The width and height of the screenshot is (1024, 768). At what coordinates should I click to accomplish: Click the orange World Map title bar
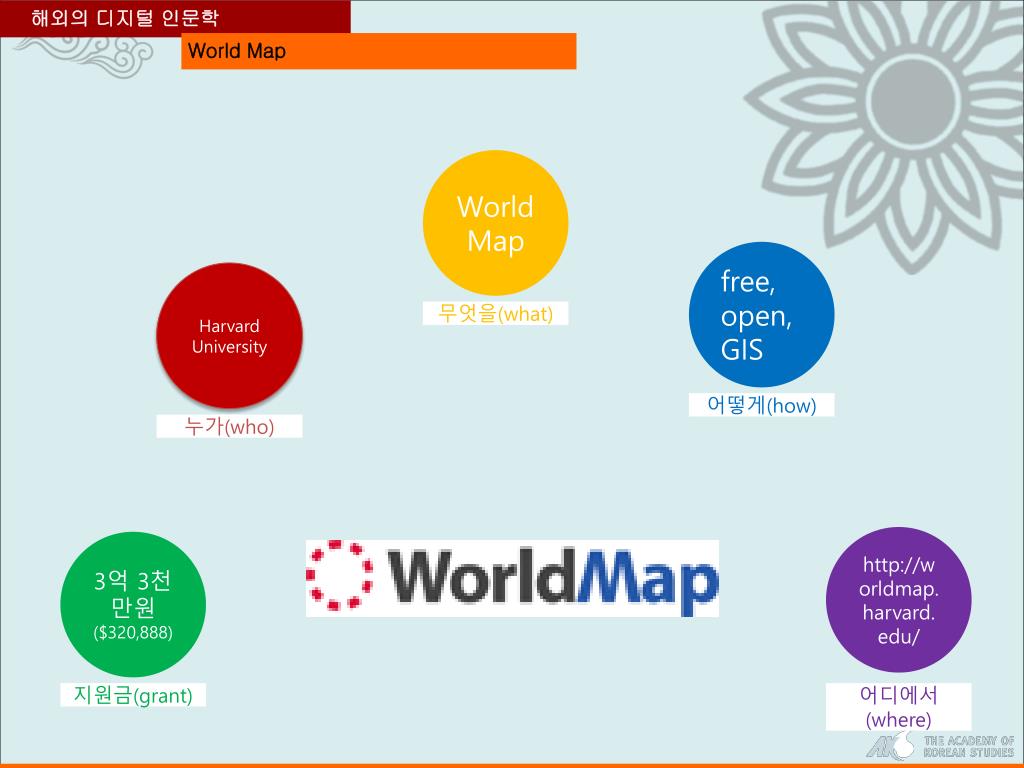click(x=379, y=51)
